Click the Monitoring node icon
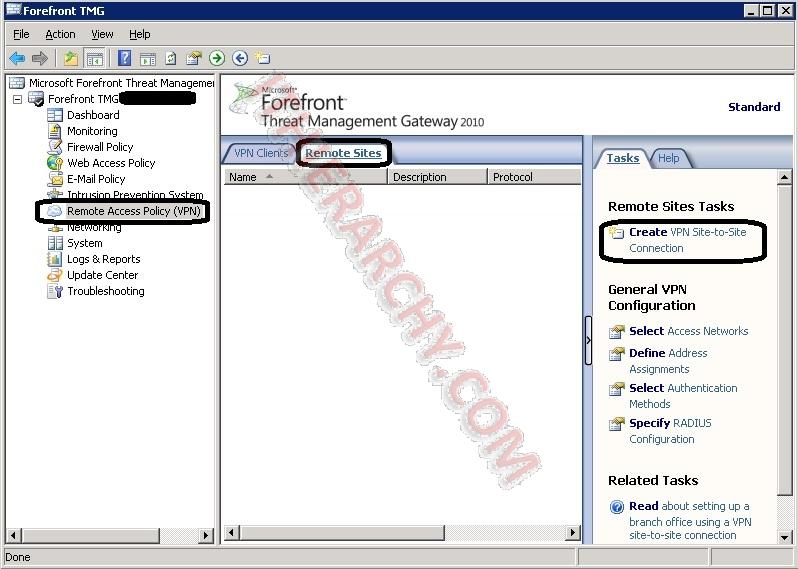Image resolution: width=798 pixels, height=569 pixels. [54, 131]
